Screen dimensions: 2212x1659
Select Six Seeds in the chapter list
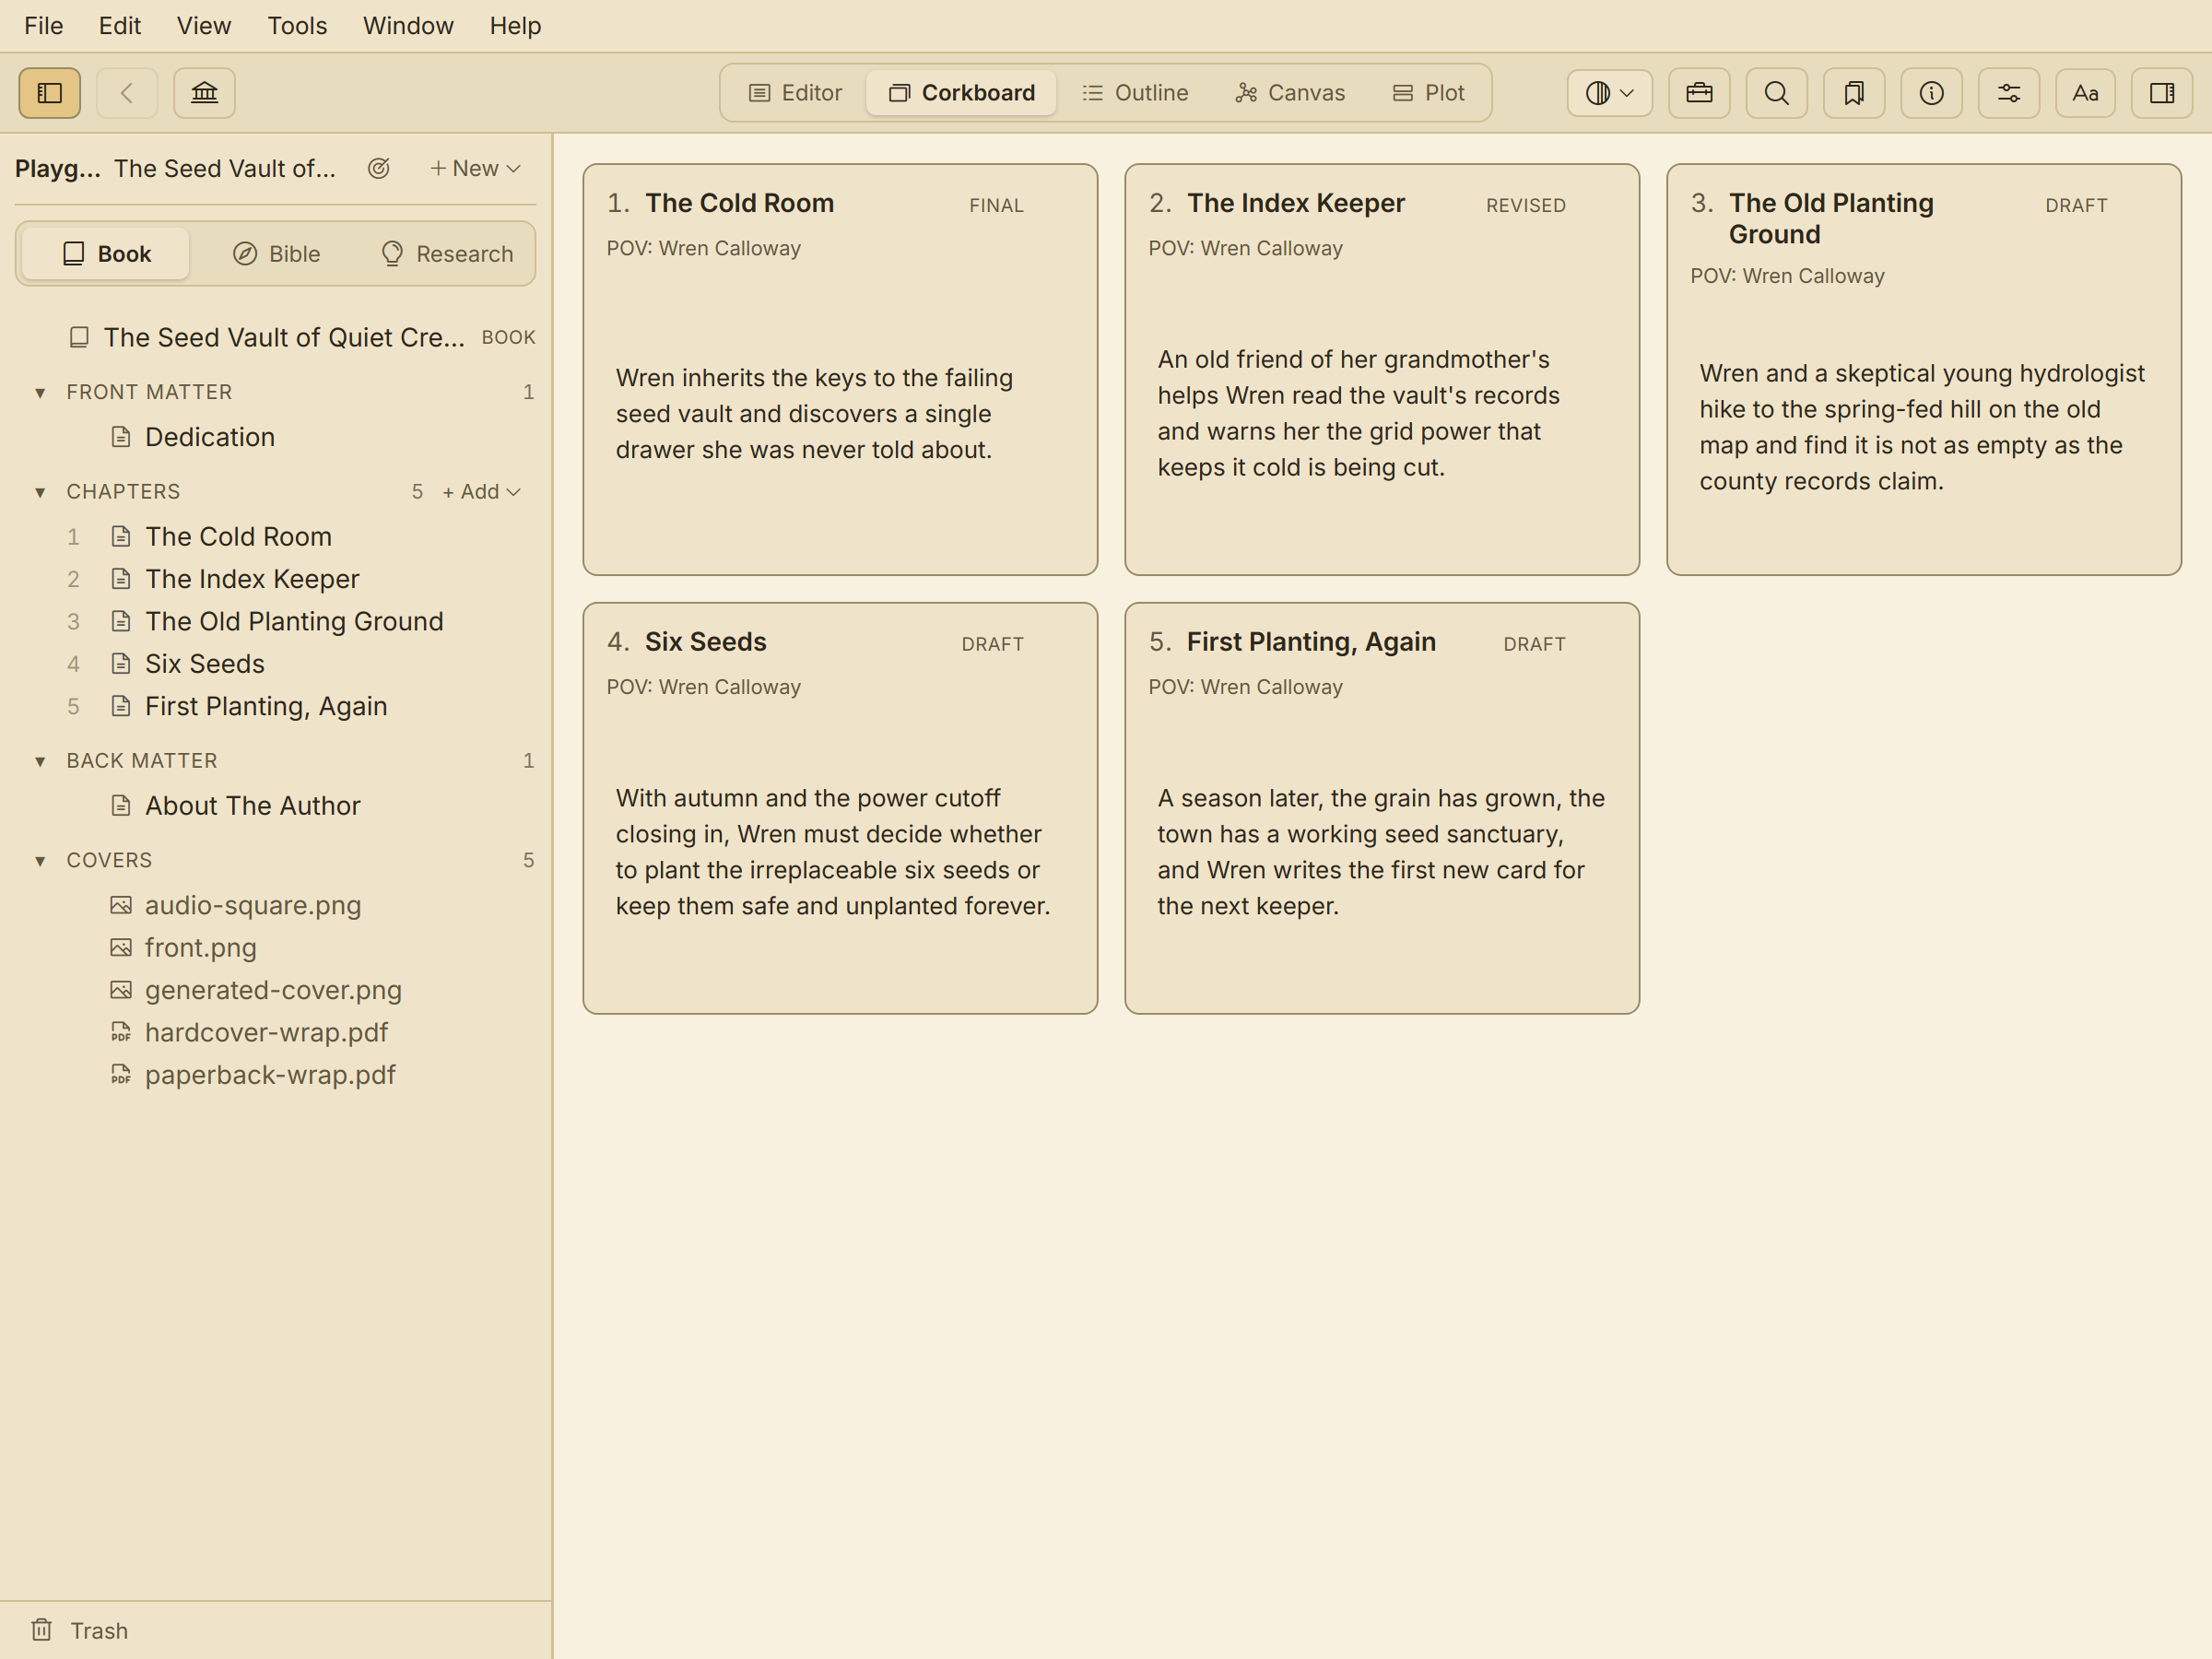click(204, 664)
